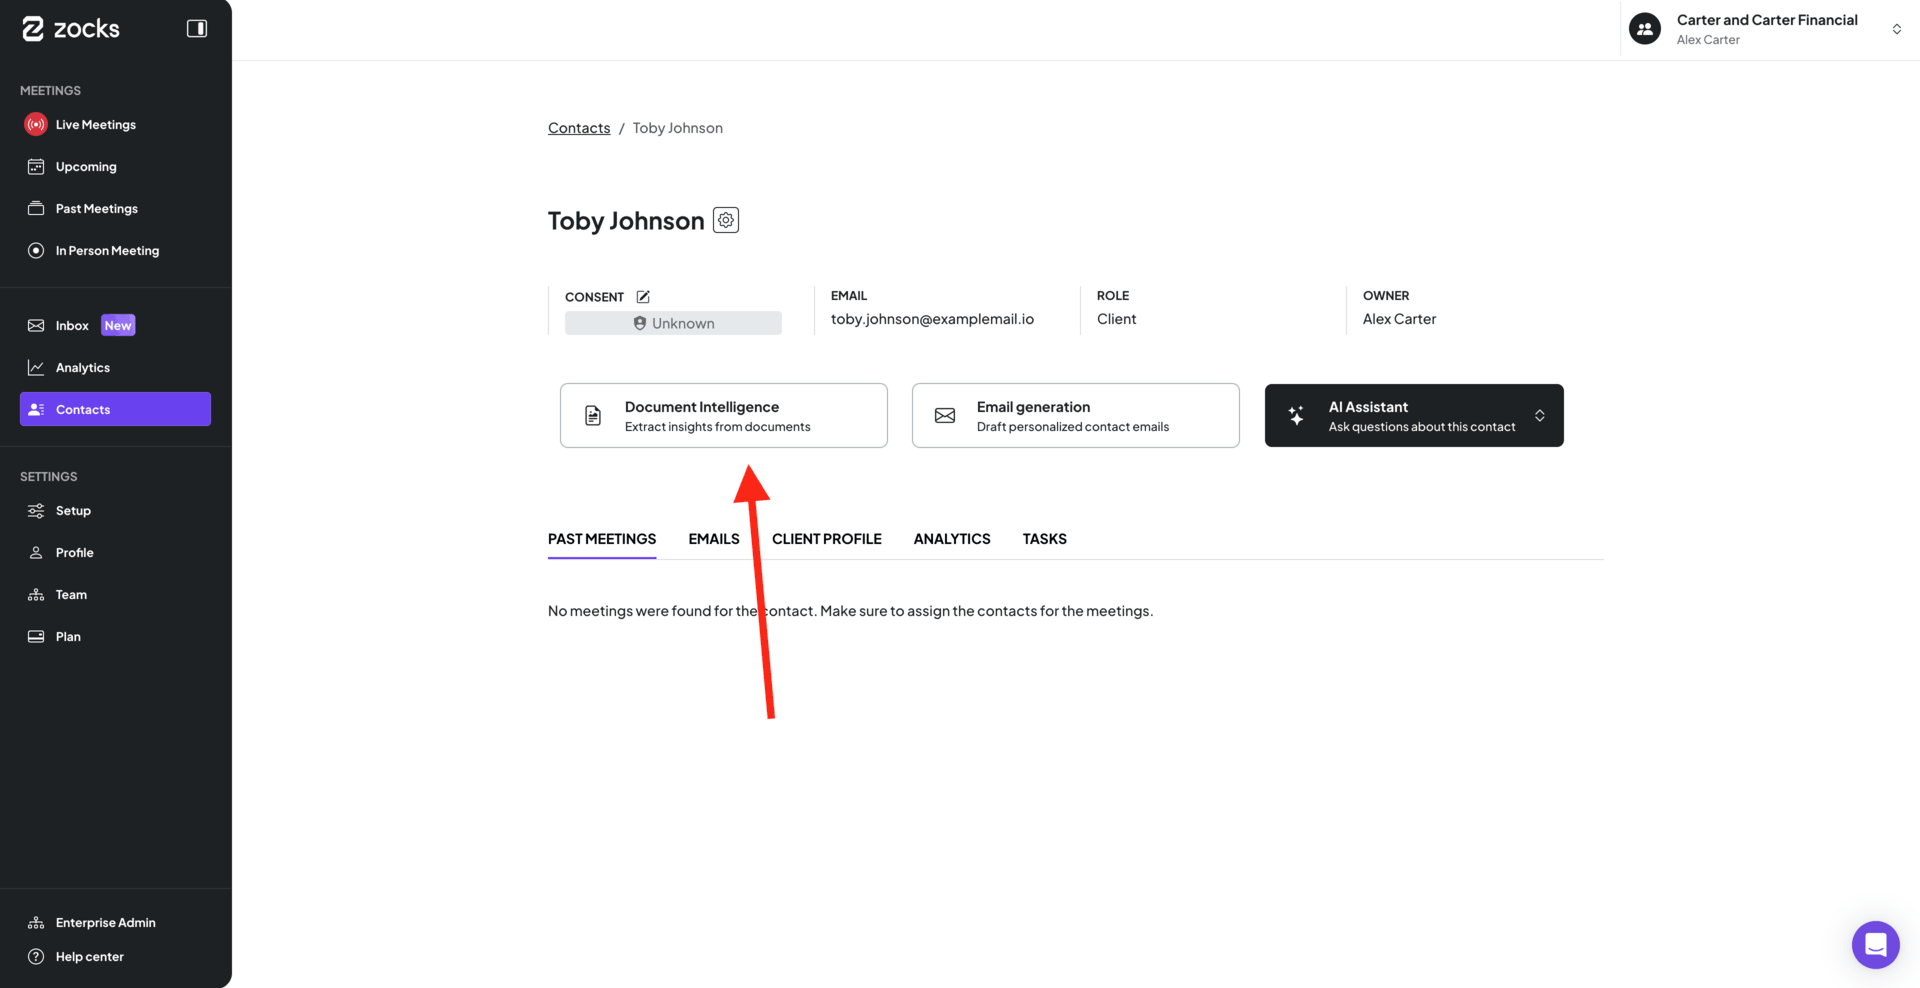Viewport: 1920px width, 988px height.
Task: Open Help center in the sidebar
Action: [x=89, y=957]
